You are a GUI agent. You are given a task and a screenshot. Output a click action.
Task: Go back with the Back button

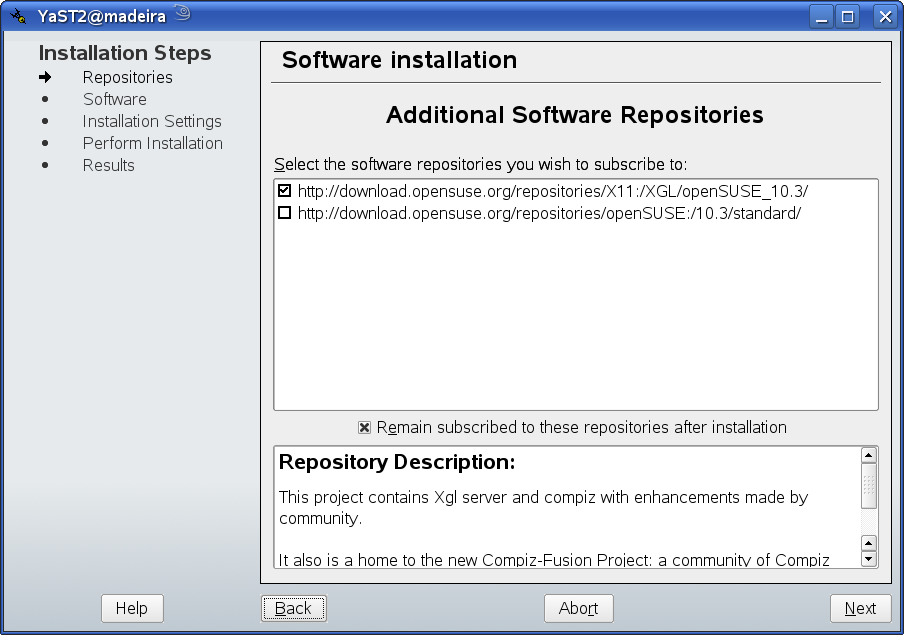pyautogui.click(x=293, y=608)
